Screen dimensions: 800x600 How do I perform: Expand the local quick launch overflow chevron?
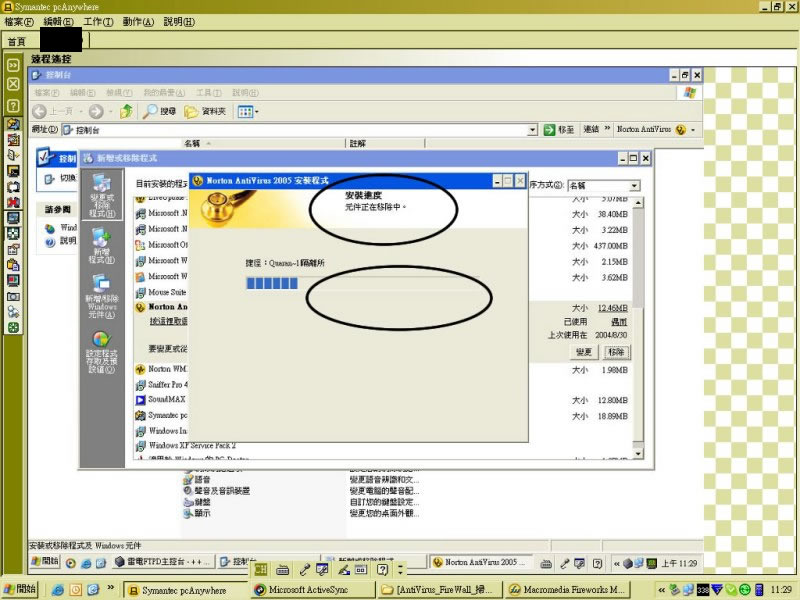pyautogui.click(x=110, y=588)
